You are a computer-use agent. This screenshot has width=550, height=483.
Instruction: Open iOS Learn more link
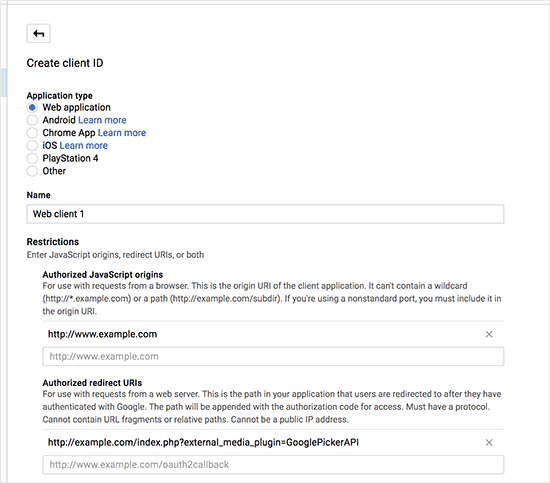(83, 146)
